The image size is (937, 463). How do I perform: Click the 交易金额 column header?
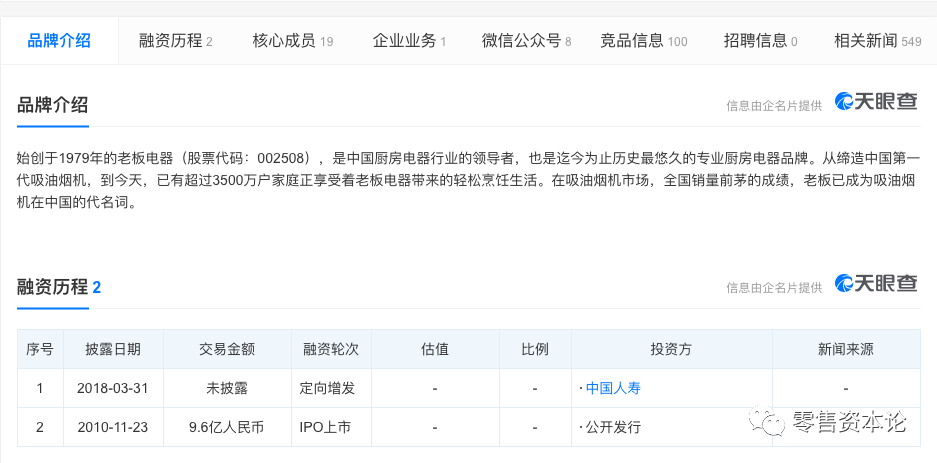[227, 349]
